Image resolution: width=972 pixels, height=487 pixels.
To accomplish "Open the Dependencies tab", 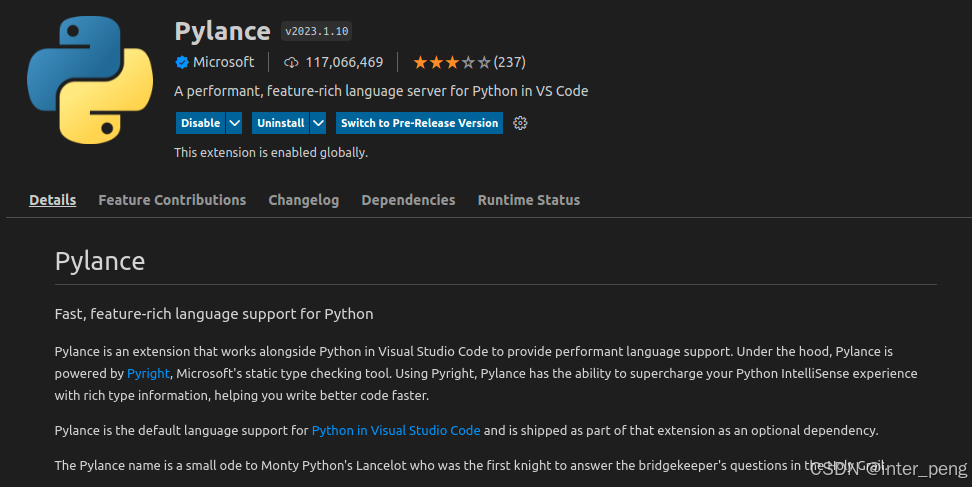I will tap(408, 200).
